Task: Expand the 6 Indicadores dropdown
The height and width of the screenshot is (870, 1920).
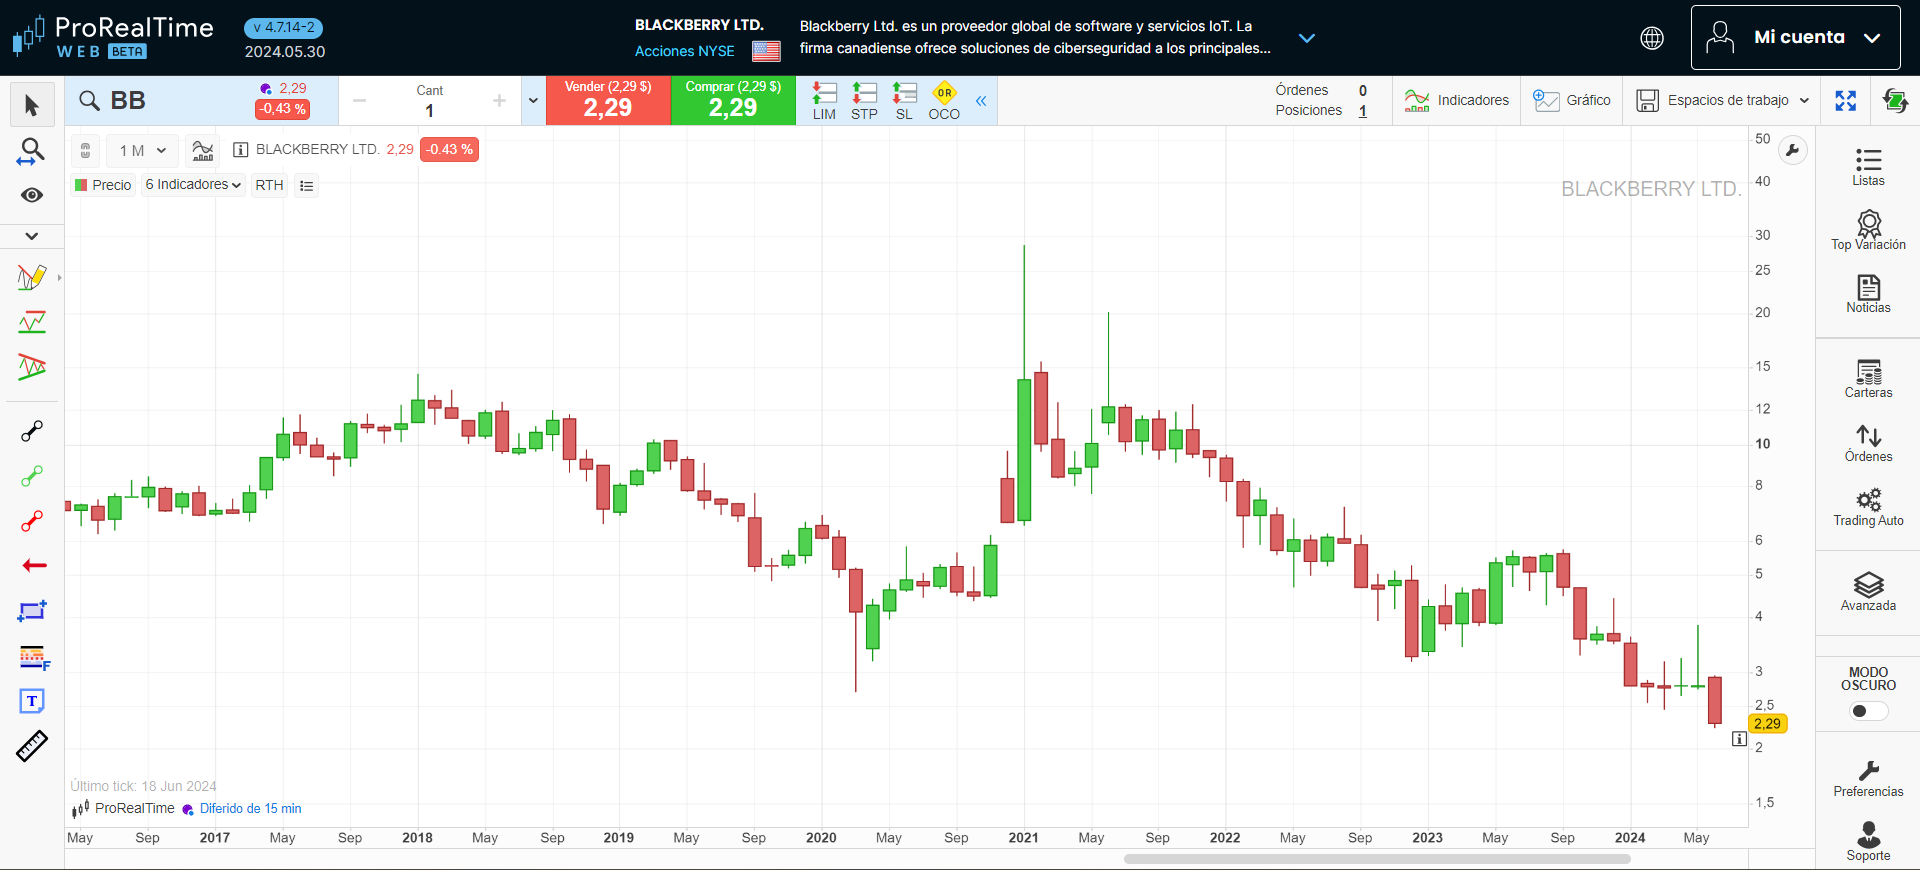Action: 193,185
